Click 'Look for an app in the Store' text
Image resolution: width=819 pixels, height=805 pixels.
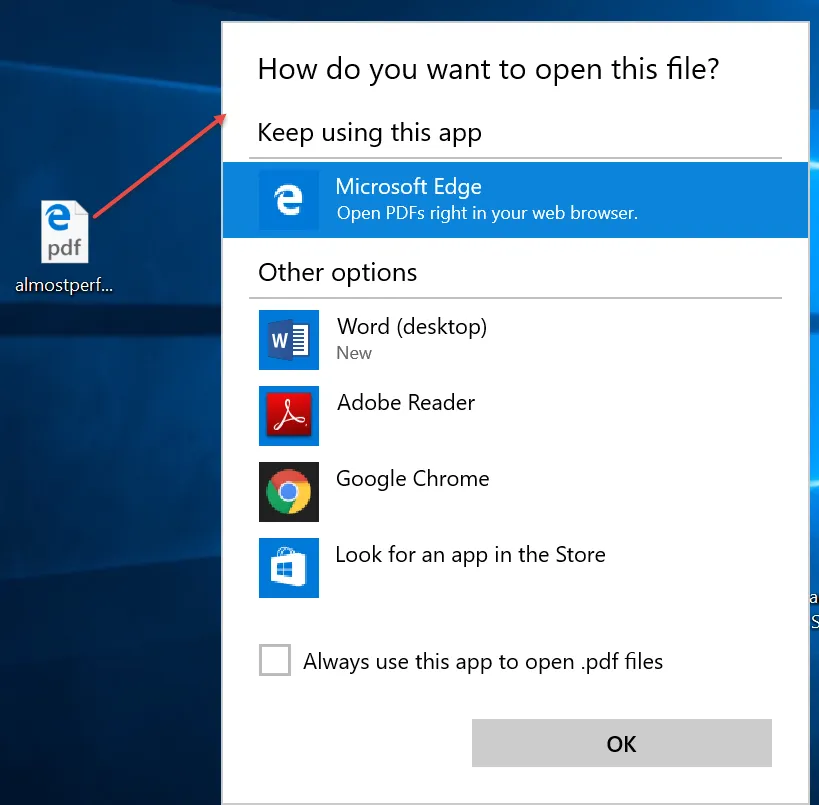[x=471, y=555]
